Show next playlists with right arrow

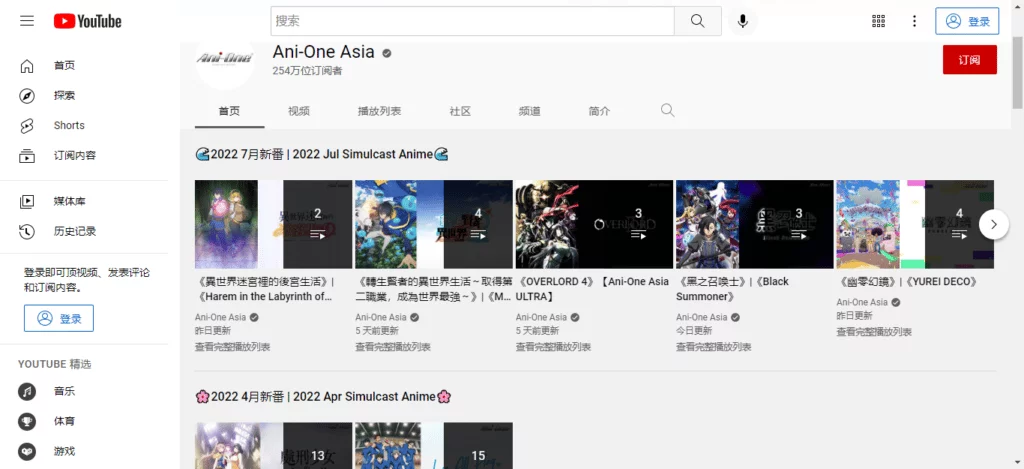[994, 224]
